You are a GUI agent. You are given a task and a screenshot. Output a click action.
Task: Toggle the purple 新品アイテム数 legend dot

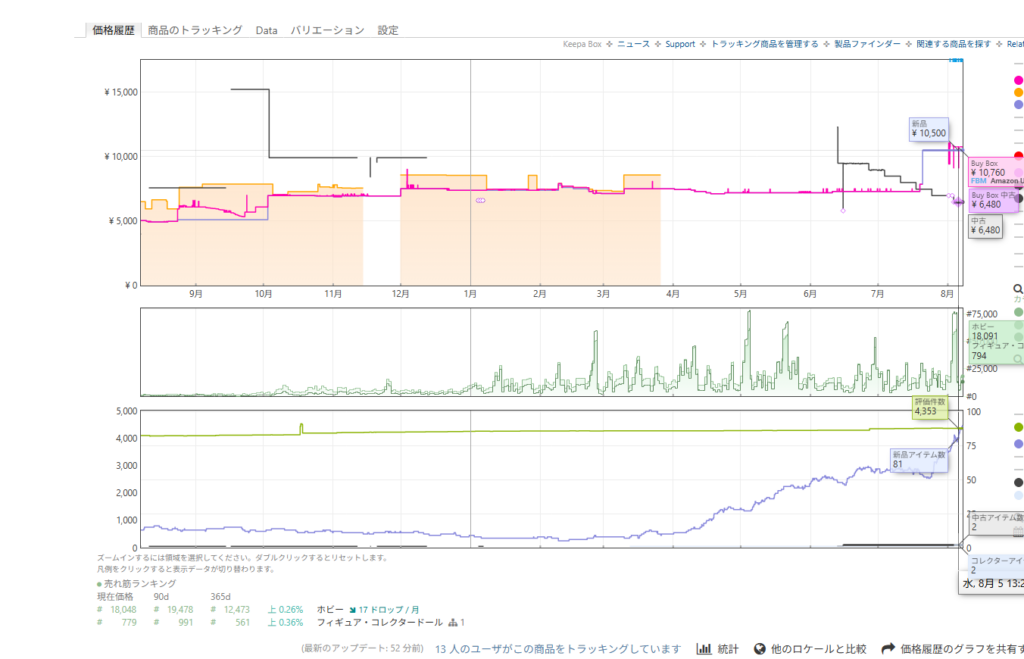pos(1018,444)
